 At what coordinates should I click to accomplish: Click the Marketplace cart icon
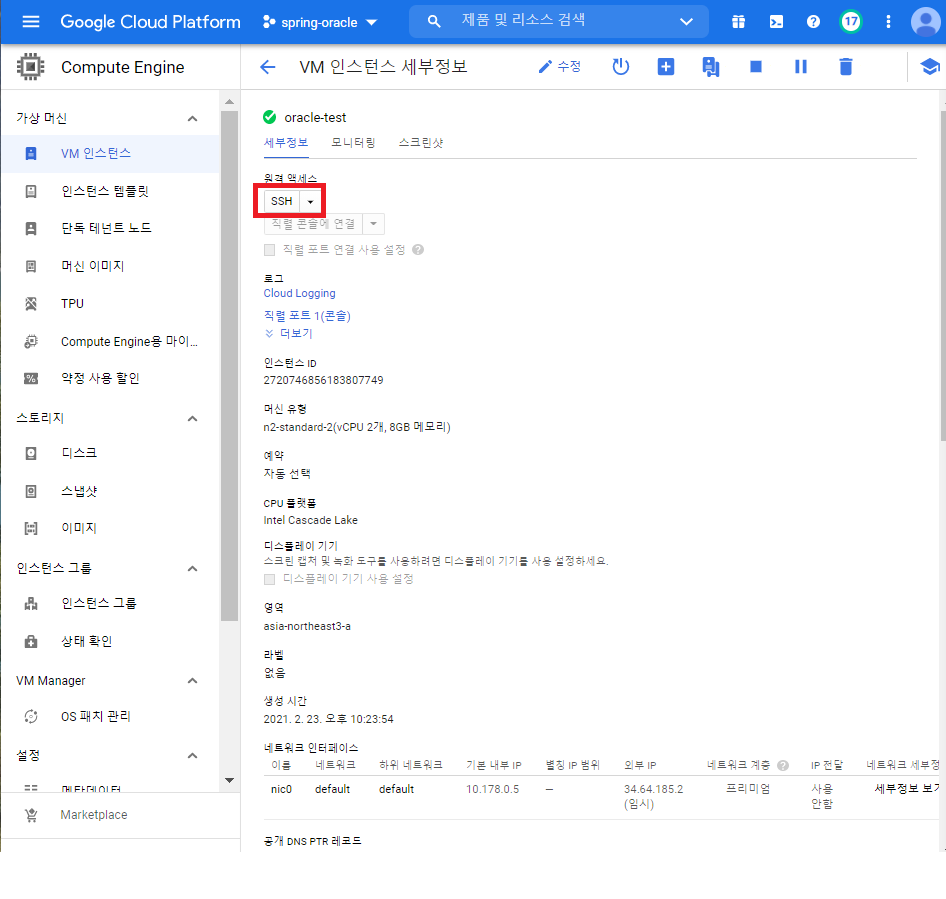click(x=31, y=815)
